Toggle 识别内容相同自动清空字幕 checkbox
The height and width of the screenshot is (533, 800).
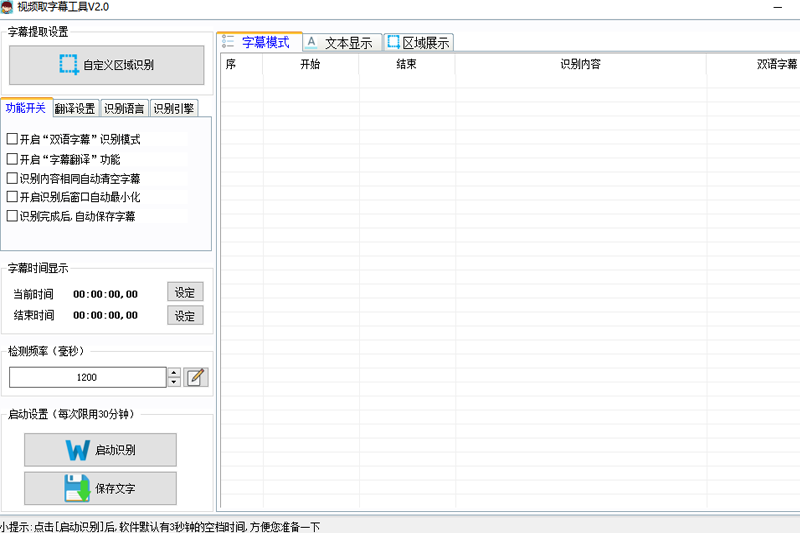click(x=12, y=178)
